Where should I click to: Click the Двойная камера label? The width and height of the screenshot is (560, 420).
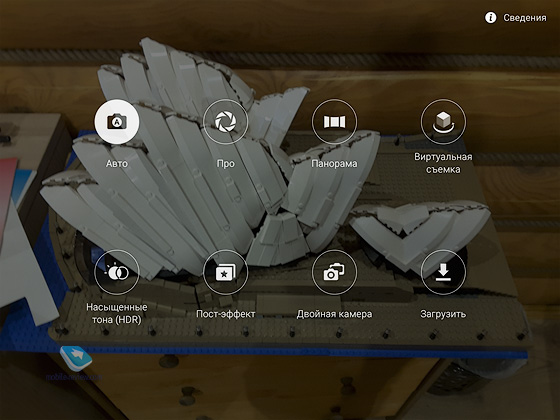pos(334,314)
